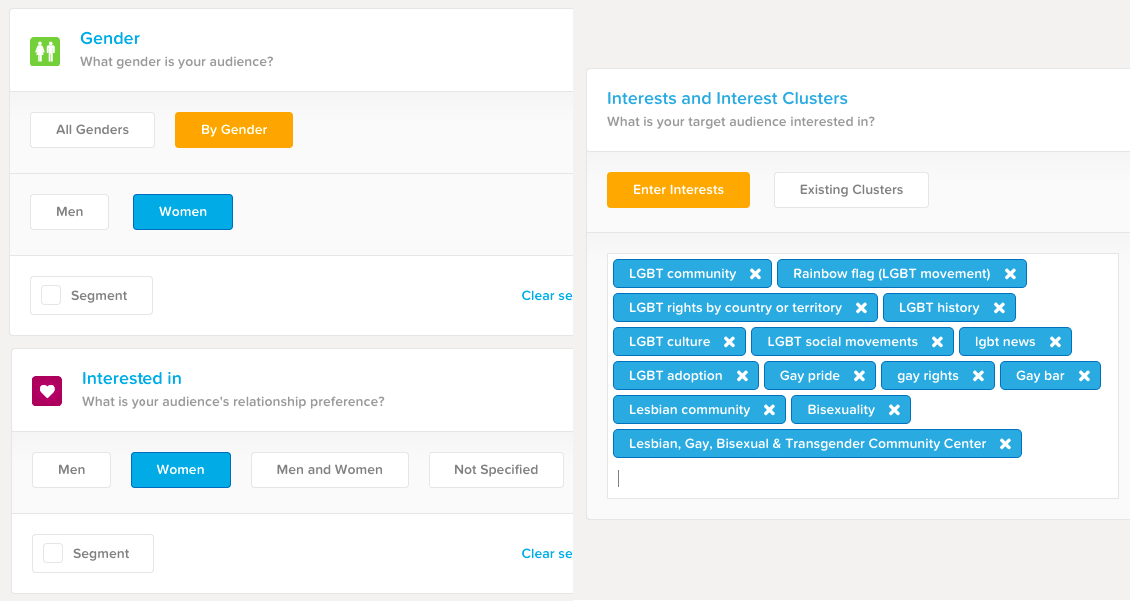Delete the lgbt news tag
1130x601 pixels.
tap(1055, 342)
